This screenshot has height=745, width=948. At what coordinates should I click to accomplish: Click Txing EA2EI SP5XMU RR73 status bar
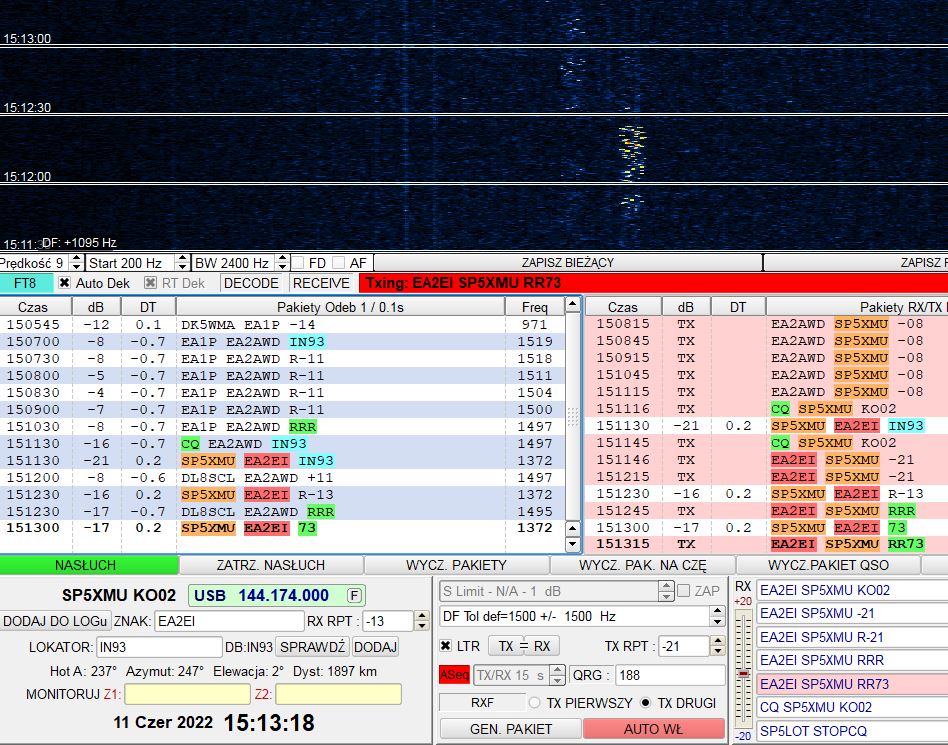pos(653,283)
